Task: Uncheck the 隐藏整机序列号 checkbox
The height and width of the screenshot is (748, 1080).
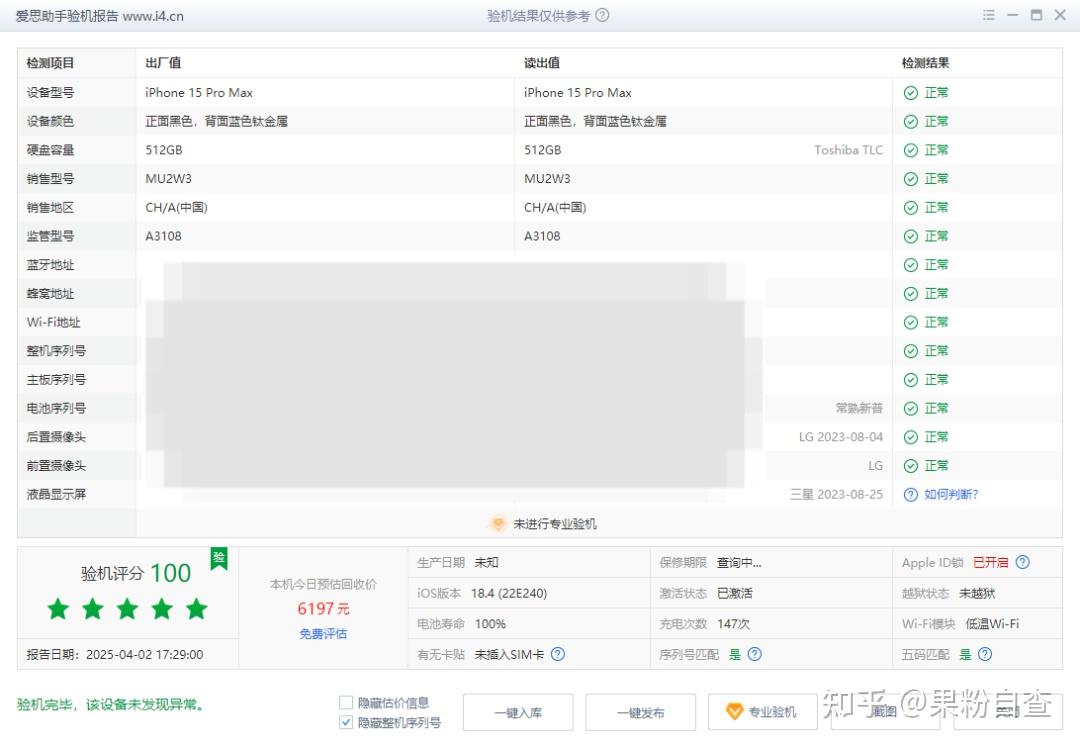Action: click(x=346, y=722)
